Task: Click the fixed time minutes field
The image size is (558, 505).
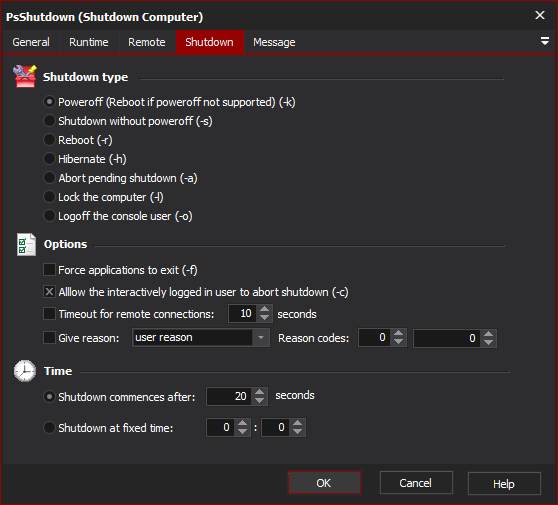Action: (276, 427)
